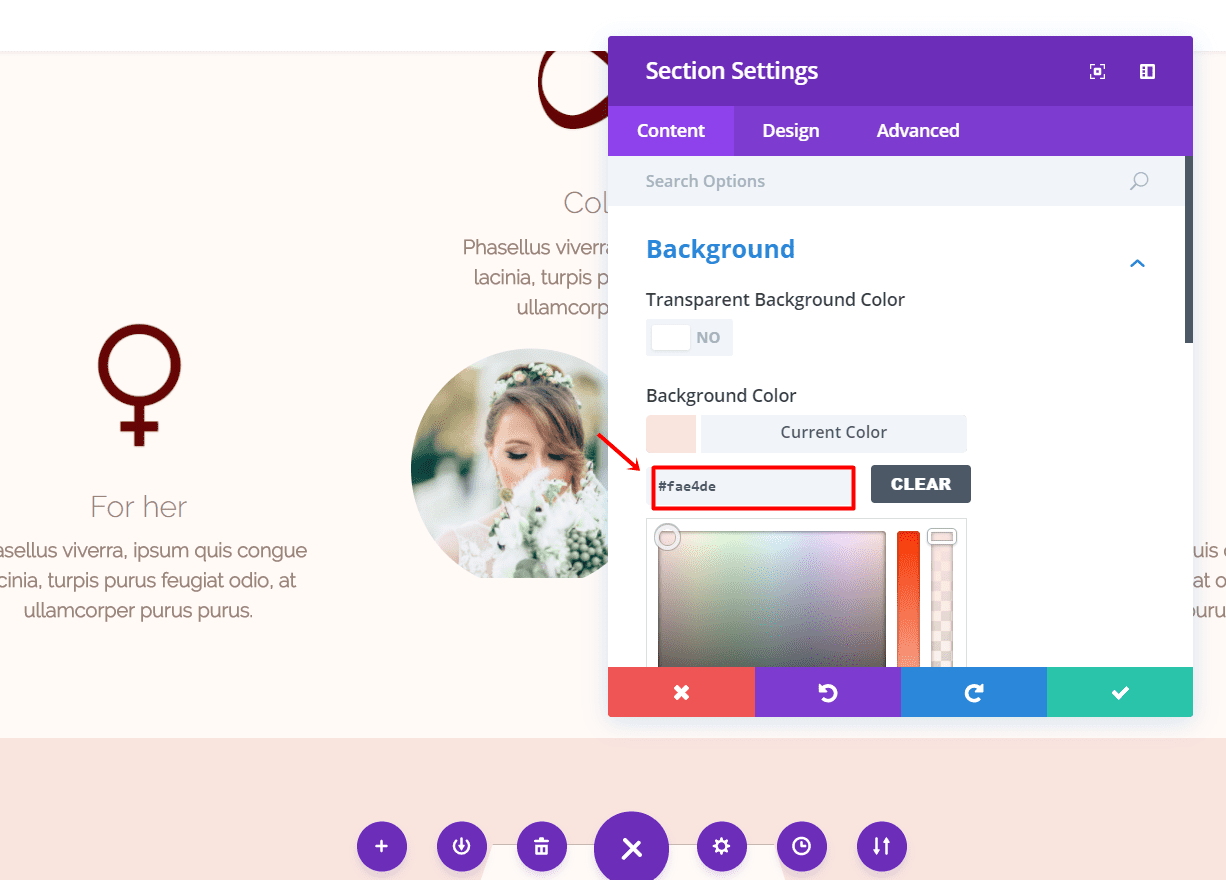The height and width of the screenshot is (880, 1226).
Task: Close builder menu with large purple X
Action: click(631, 847)
